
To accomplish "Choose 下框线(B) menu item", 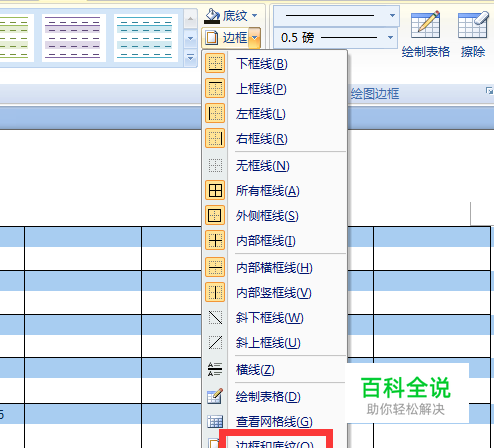I will click(274, 63).
